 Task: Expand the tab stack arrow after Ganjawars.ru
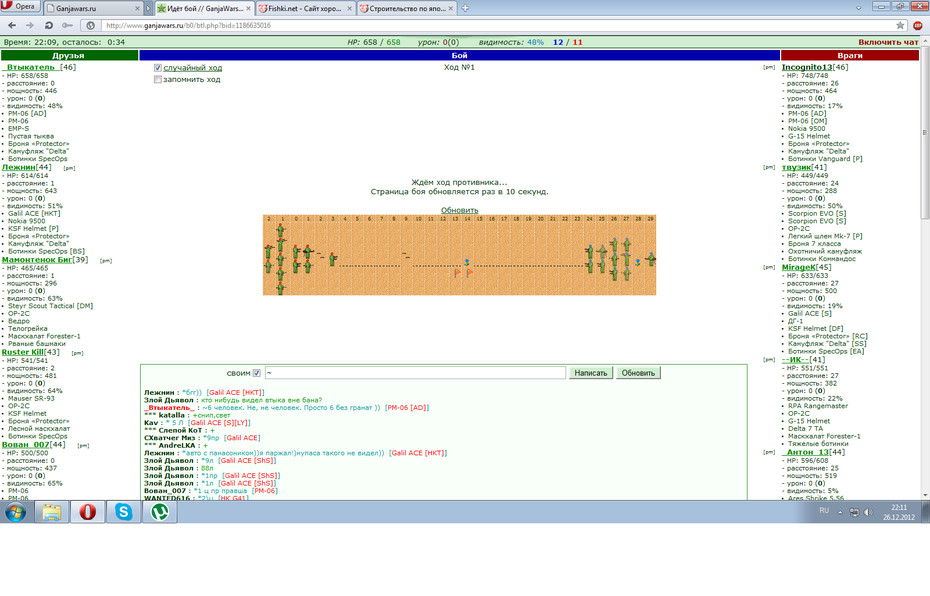149,8
